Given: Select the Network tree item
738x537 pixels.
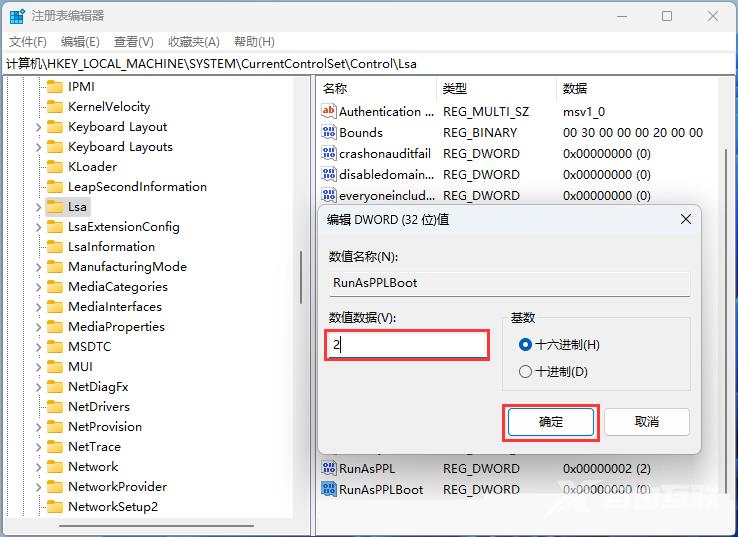Looking at the screenshot, I should 93,467.
